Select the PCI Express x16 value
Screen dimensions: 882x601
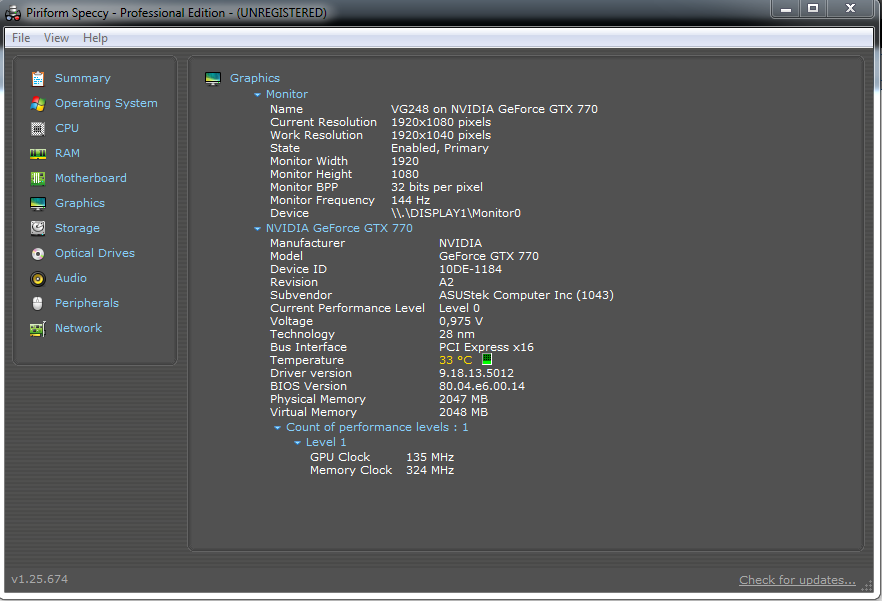486,347
